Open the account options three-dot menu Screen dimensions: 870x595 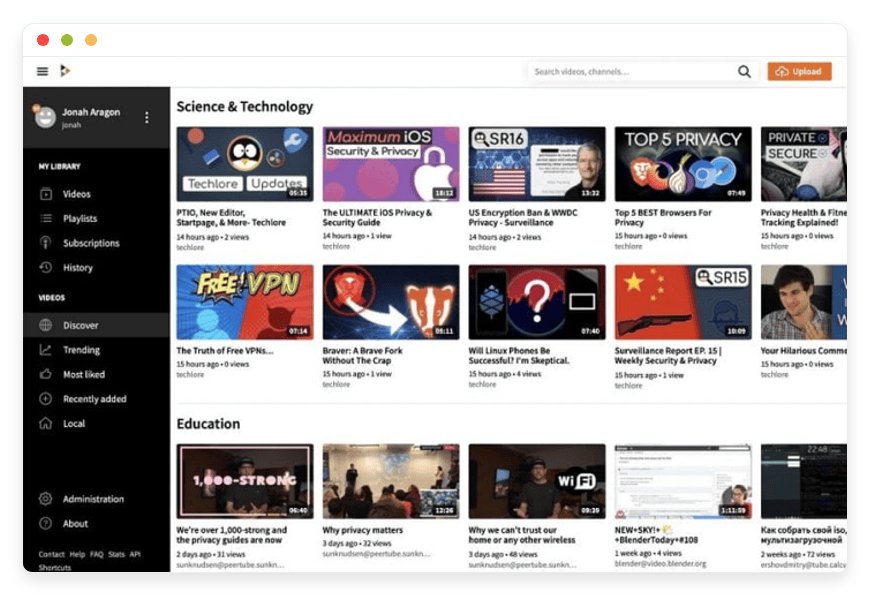tap(146, 117)
